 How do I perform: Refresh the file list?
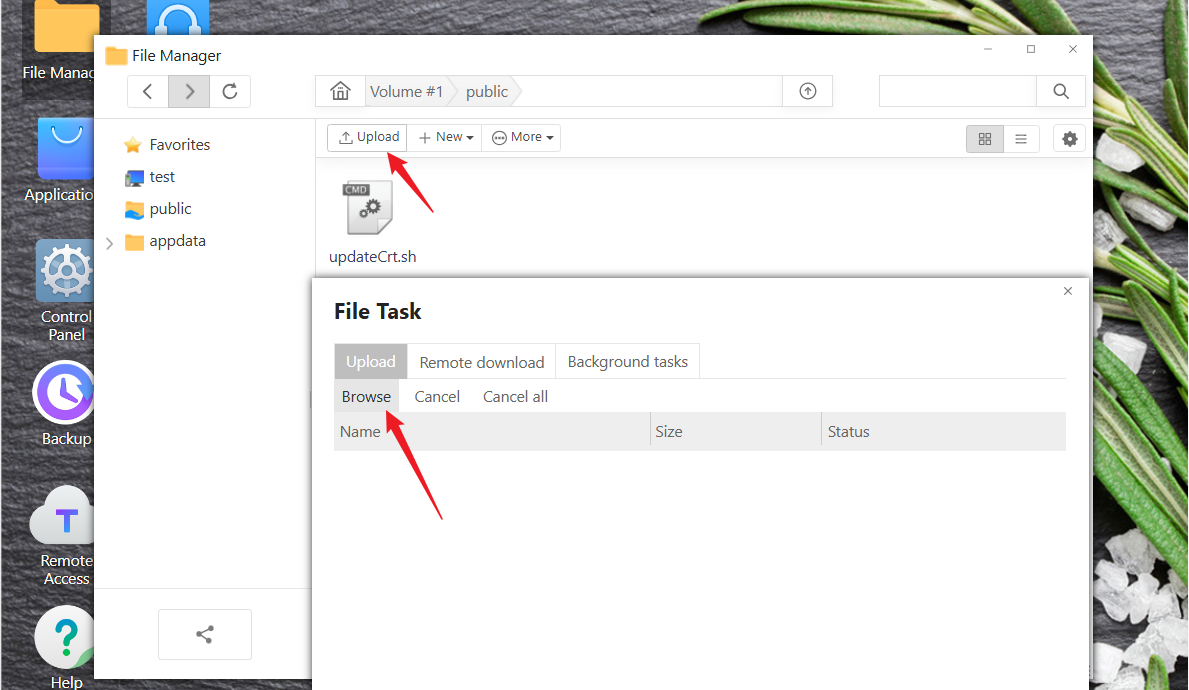[x=230, y=92]
